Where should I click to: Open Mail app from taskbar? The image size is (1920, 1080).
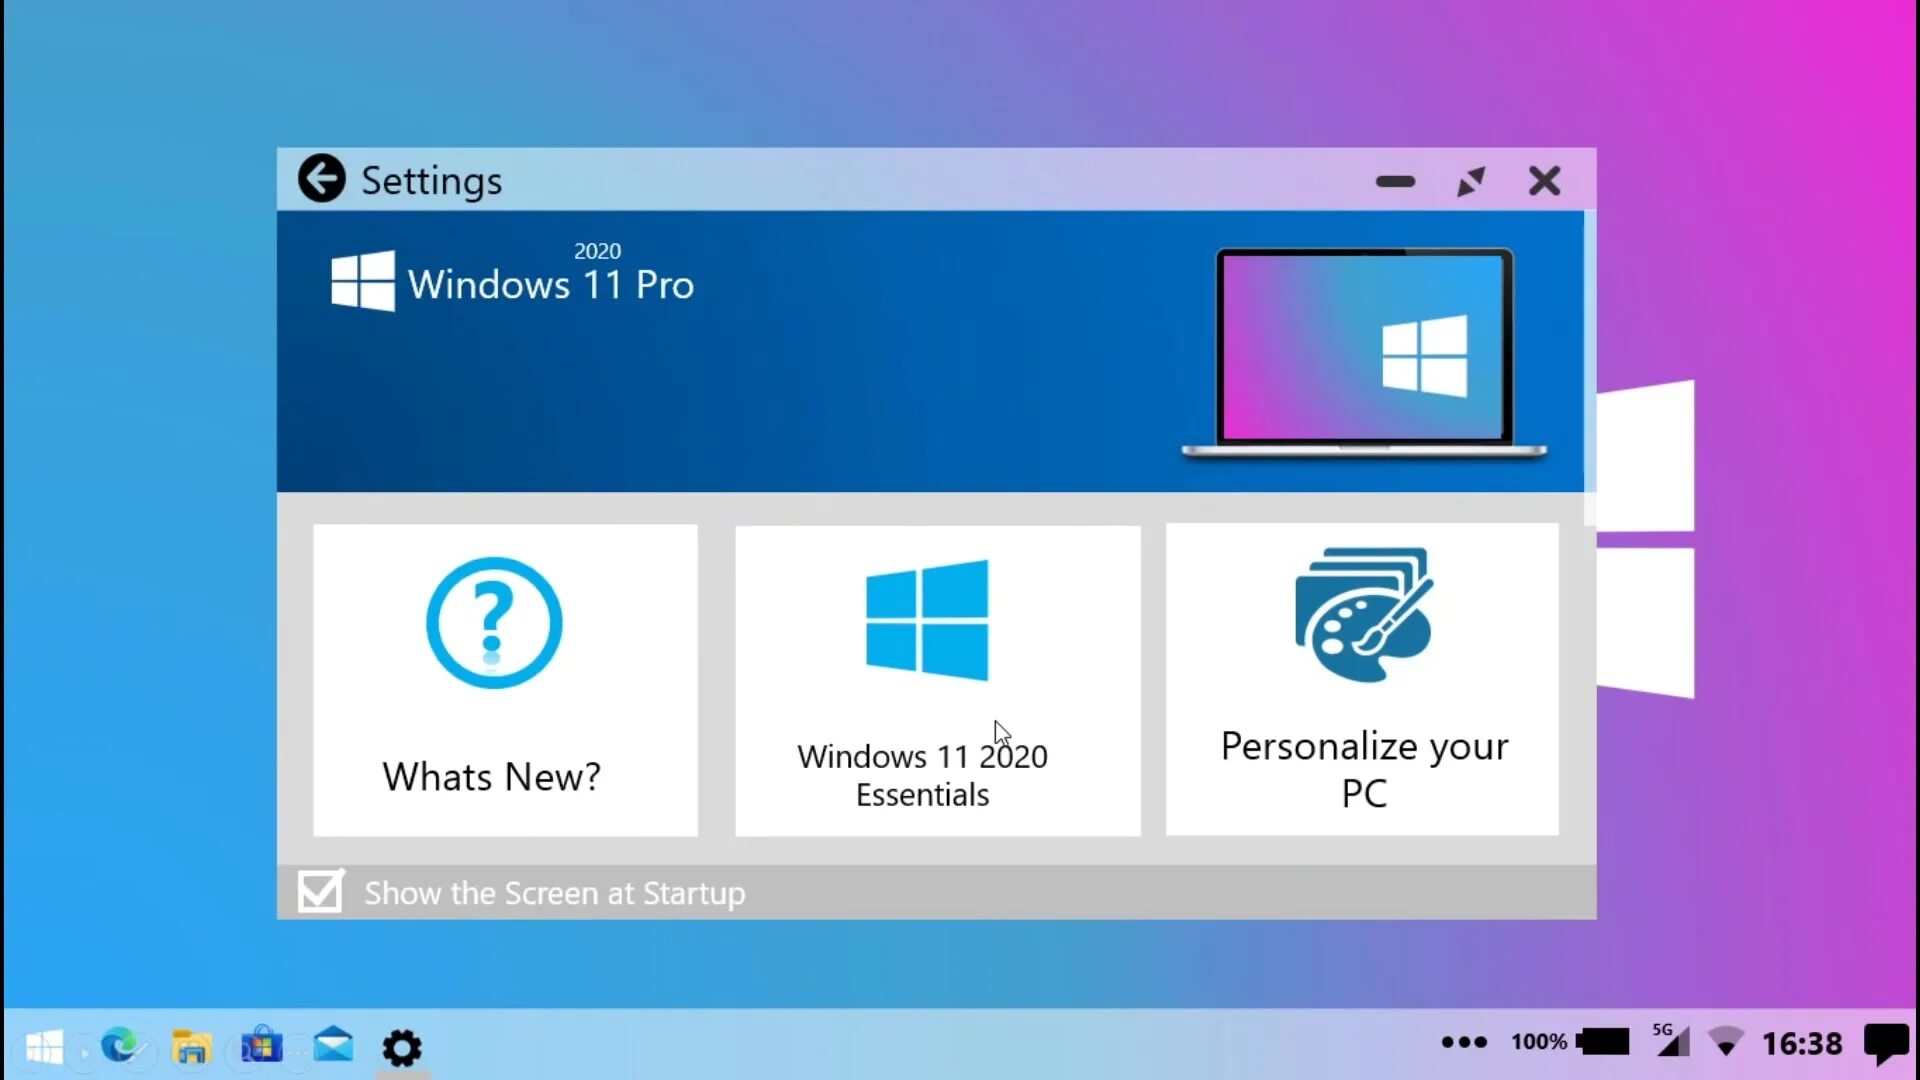click(333, 1045)
